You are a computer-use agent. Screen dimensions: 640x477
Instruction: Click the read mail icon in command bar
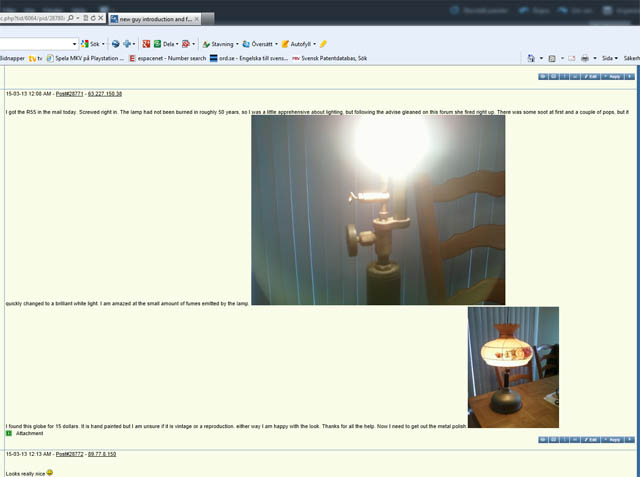pos(570,59)
